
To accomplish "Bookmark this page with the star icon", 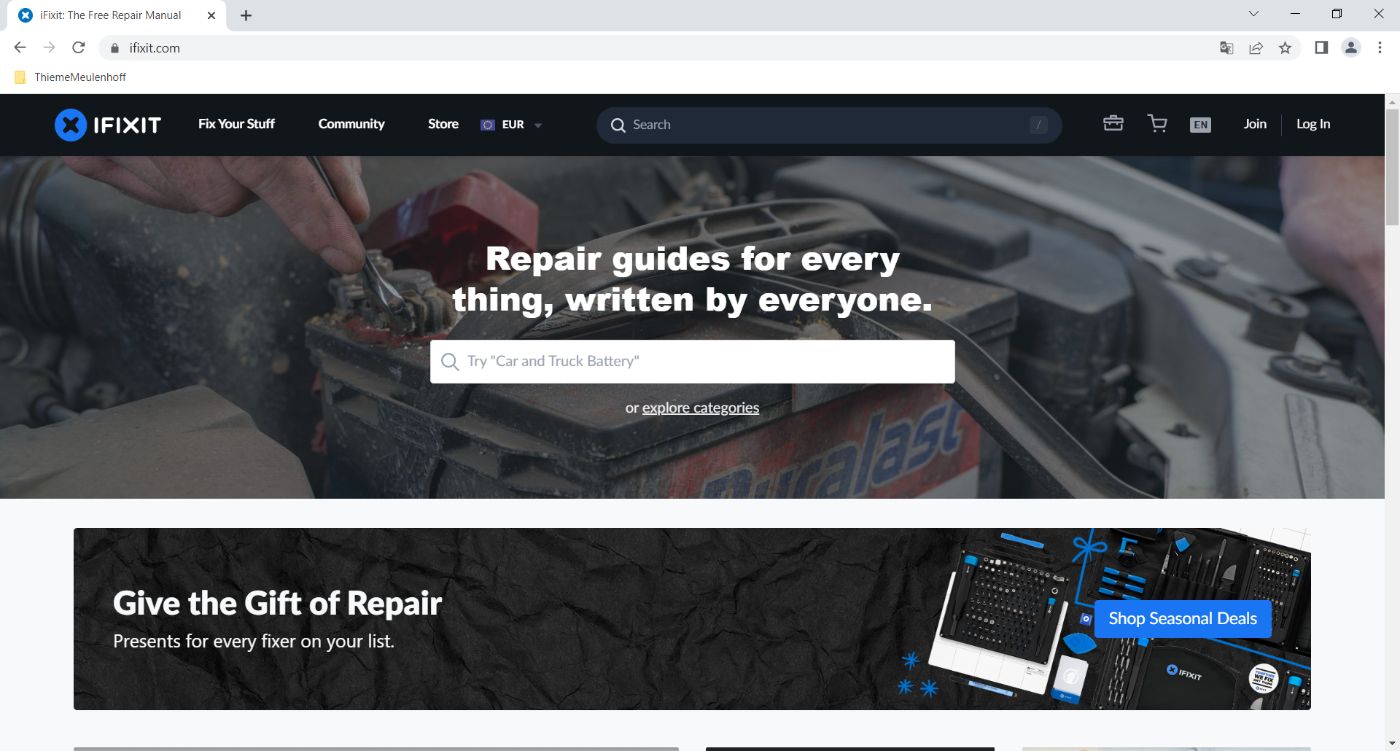I will [x=1285, y=48].
